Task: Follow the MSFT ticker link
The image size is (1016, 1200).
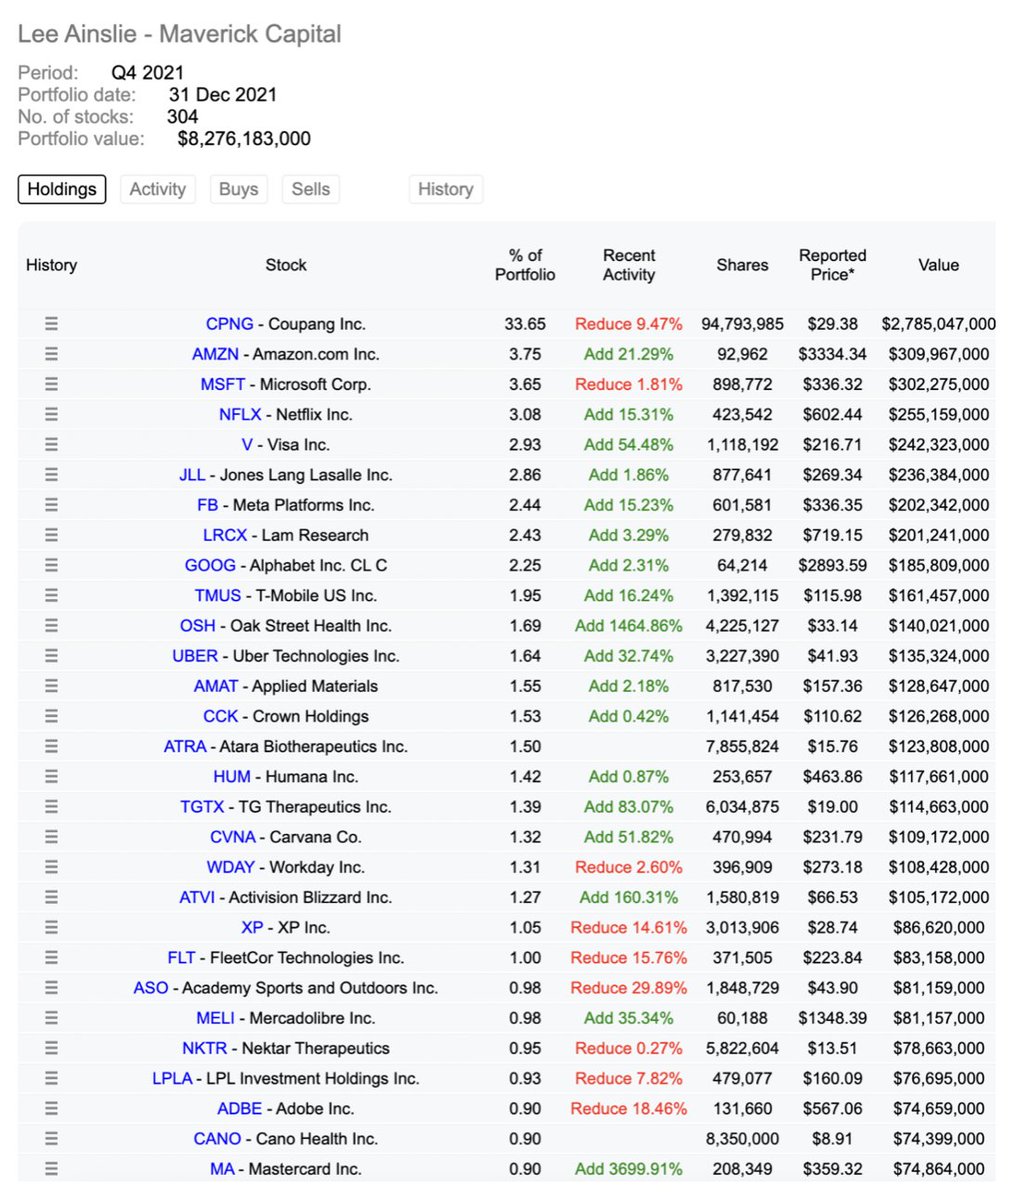Action: (224, 384)
